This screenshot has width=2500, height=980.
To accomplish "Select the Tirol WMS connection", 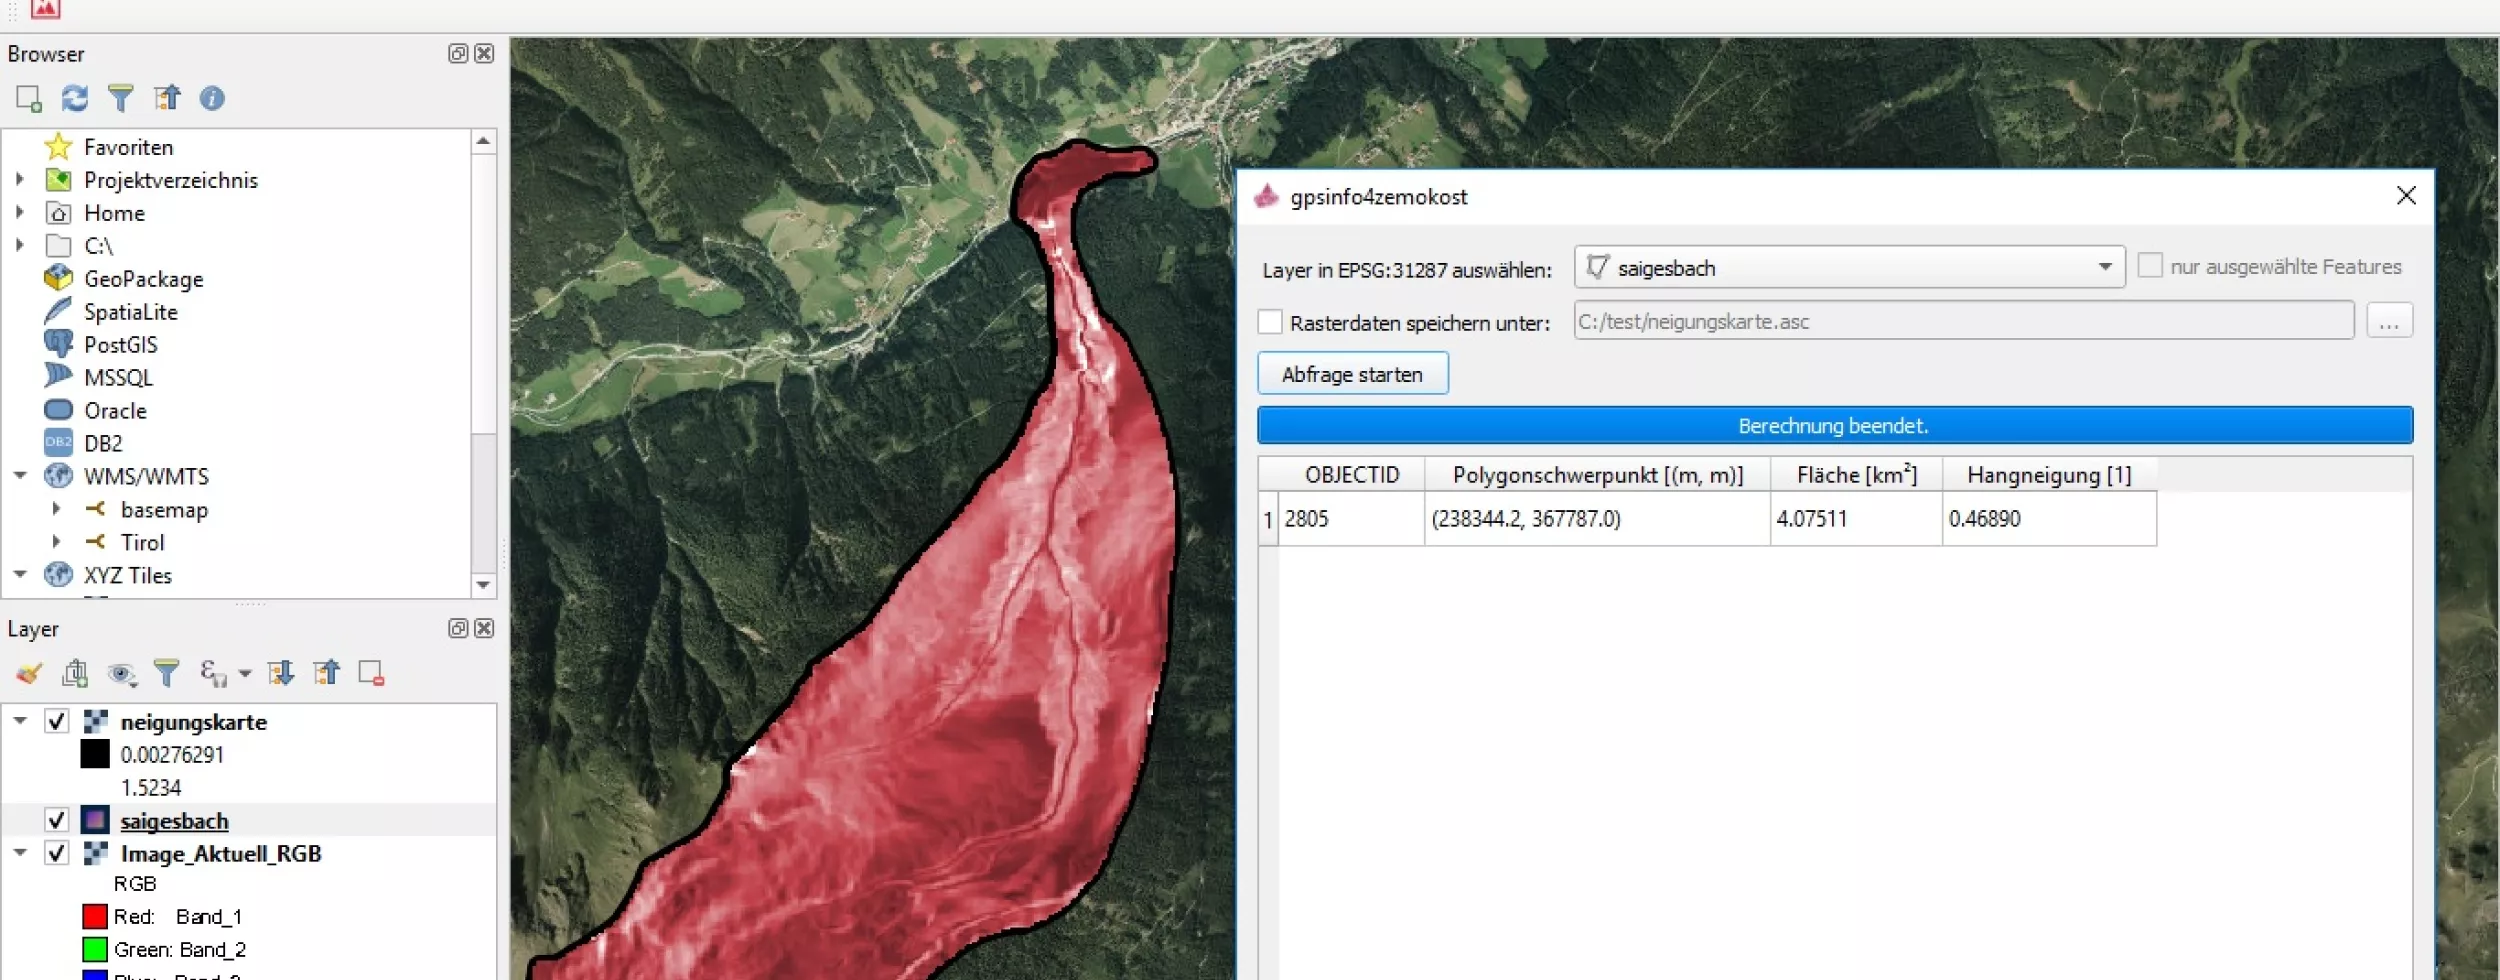I will coord(142,542).
